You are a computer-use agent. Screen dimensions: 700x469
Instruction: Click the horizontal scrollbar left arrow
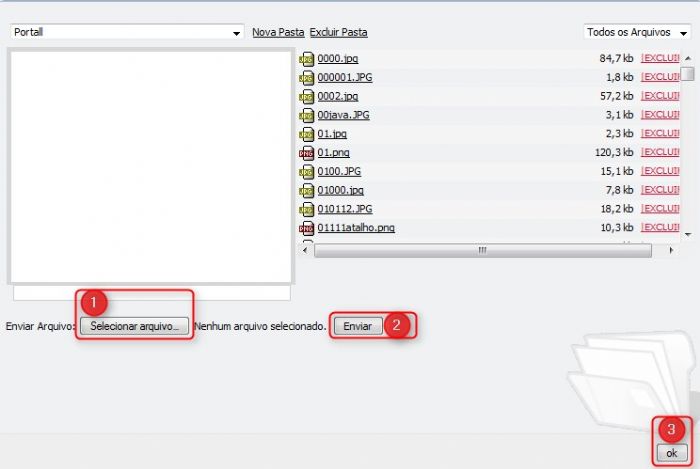pos(305,250)
